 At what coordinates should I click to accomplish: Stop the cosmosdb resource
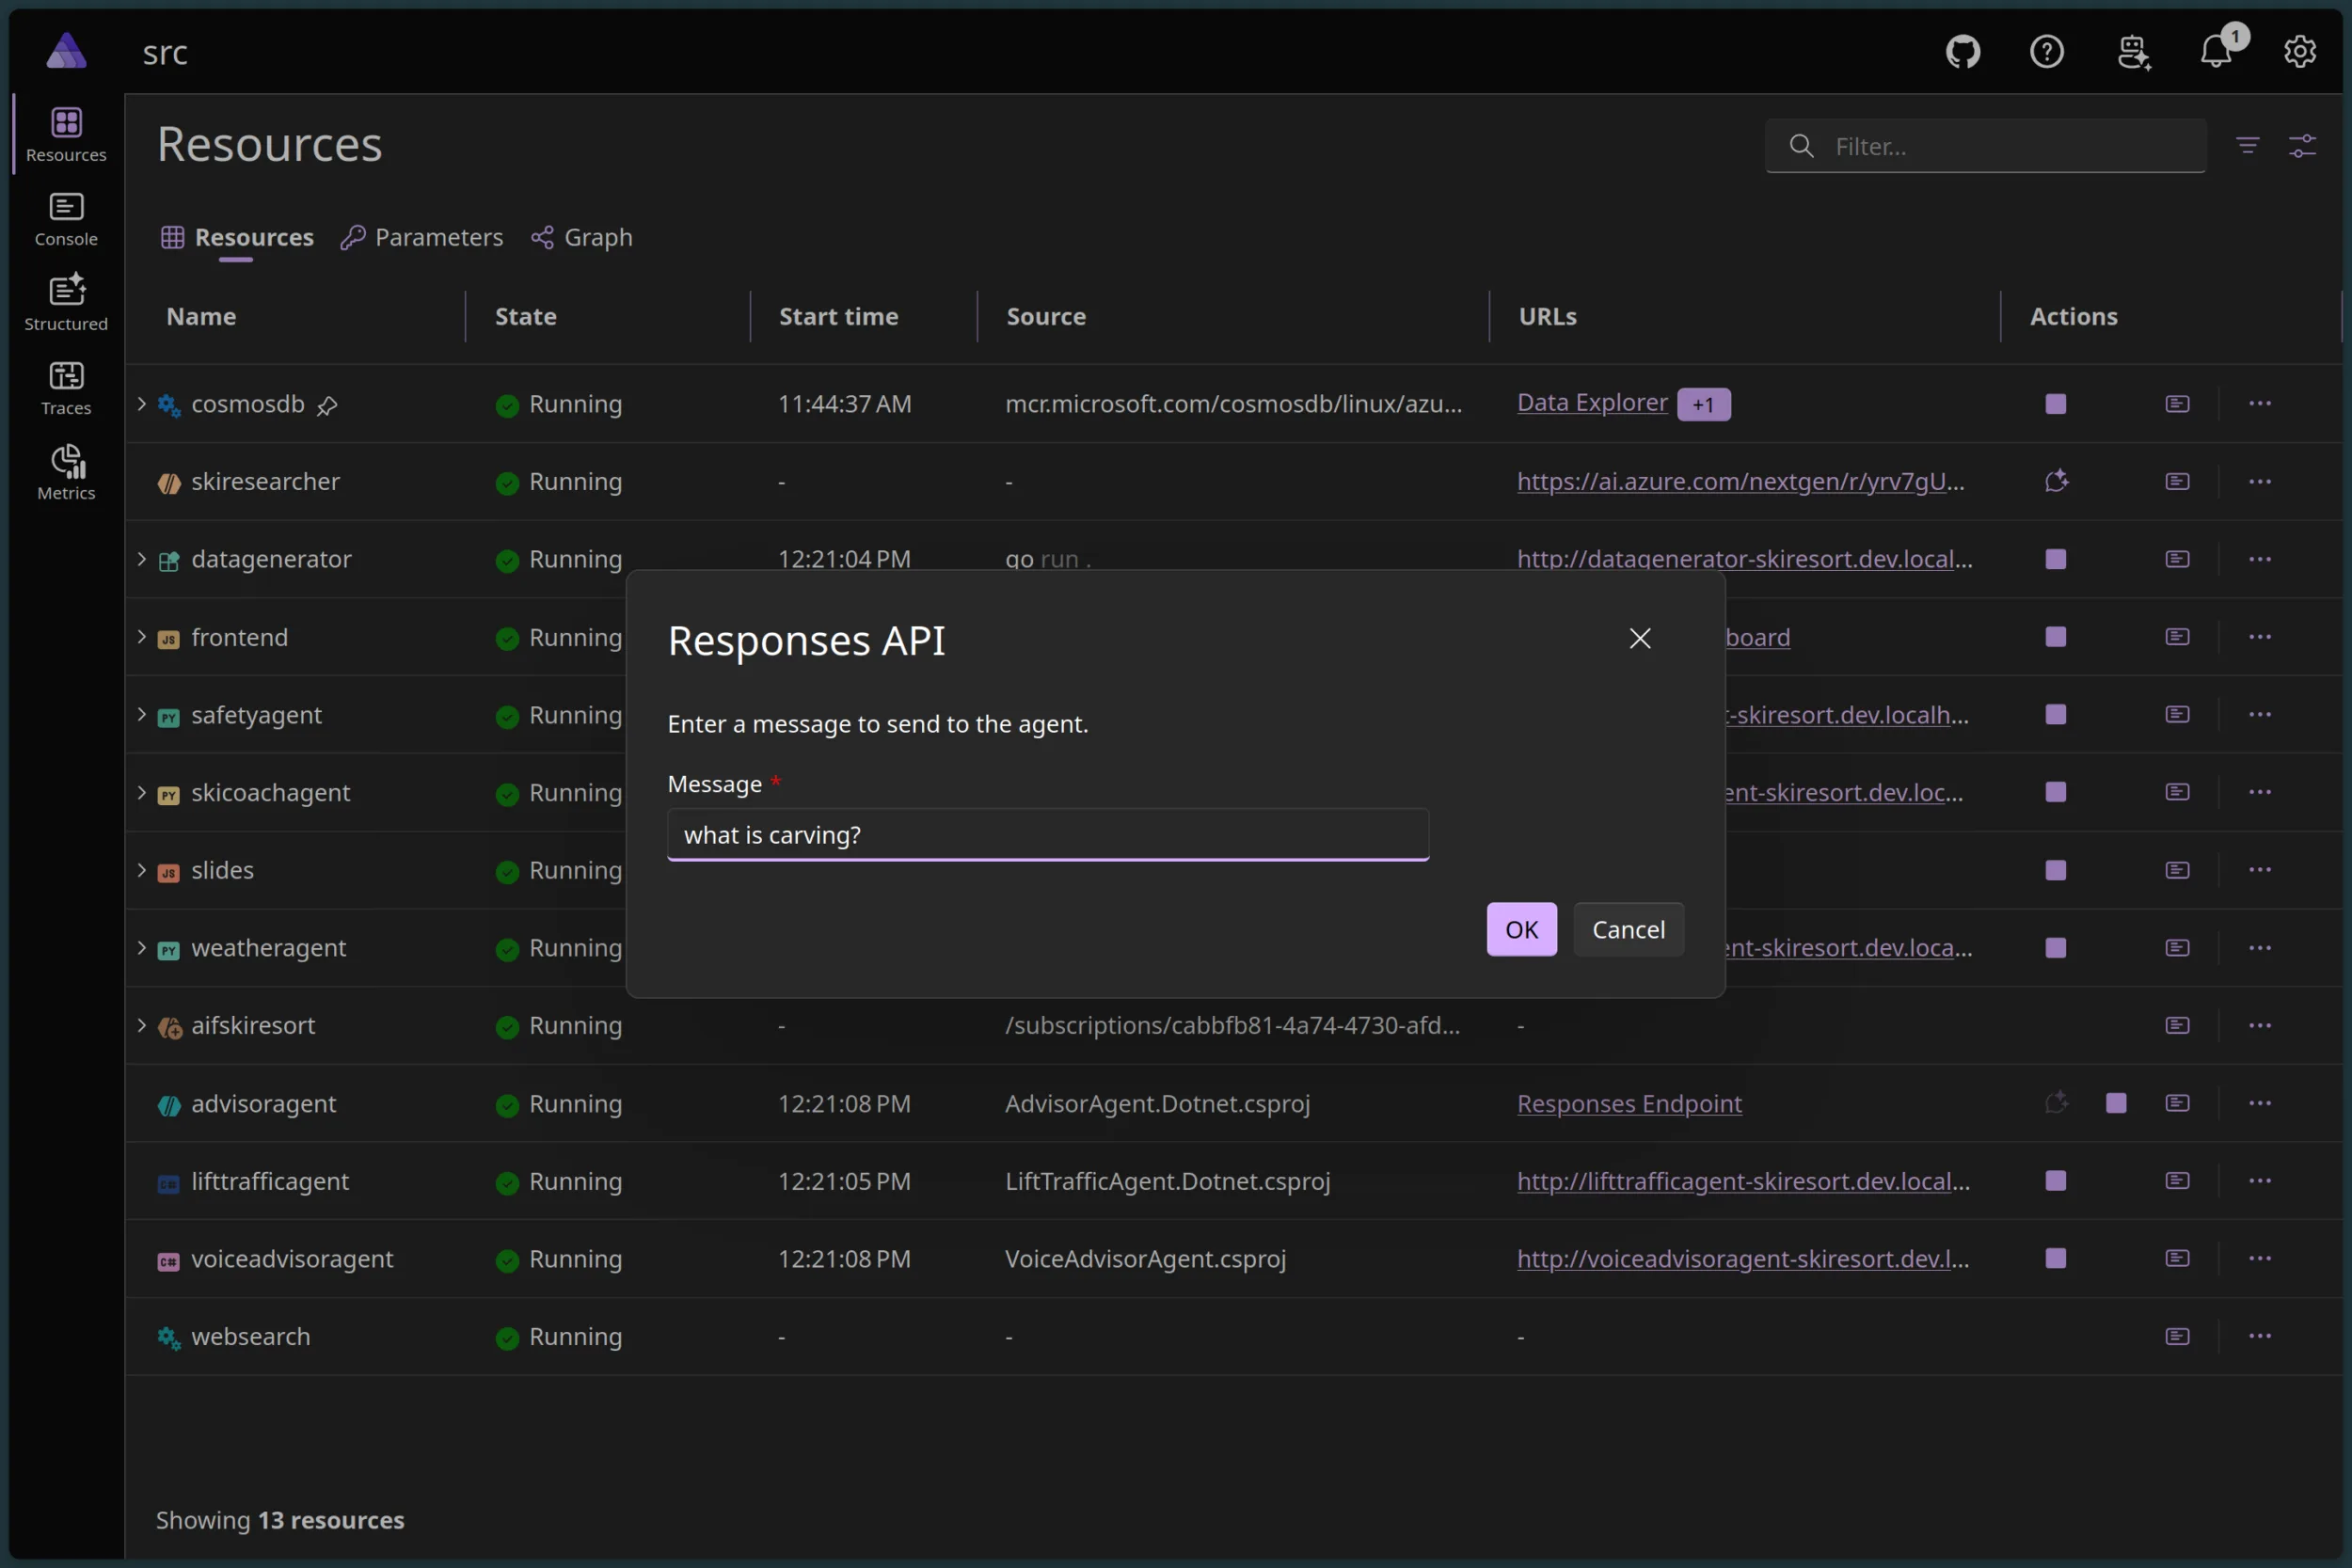pos(2055,404)
